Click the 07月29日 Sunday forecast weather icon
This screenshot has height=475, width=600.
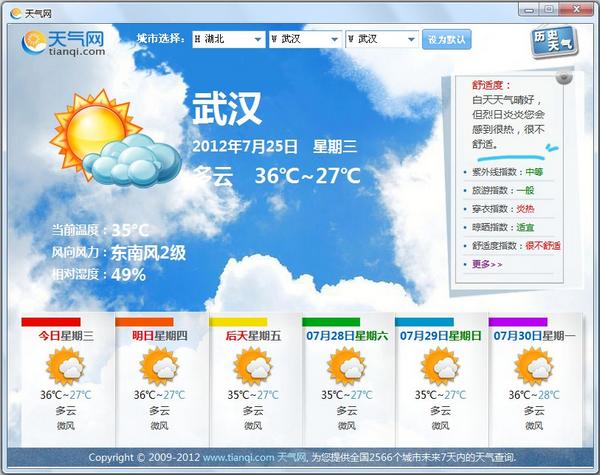point(440,367)
